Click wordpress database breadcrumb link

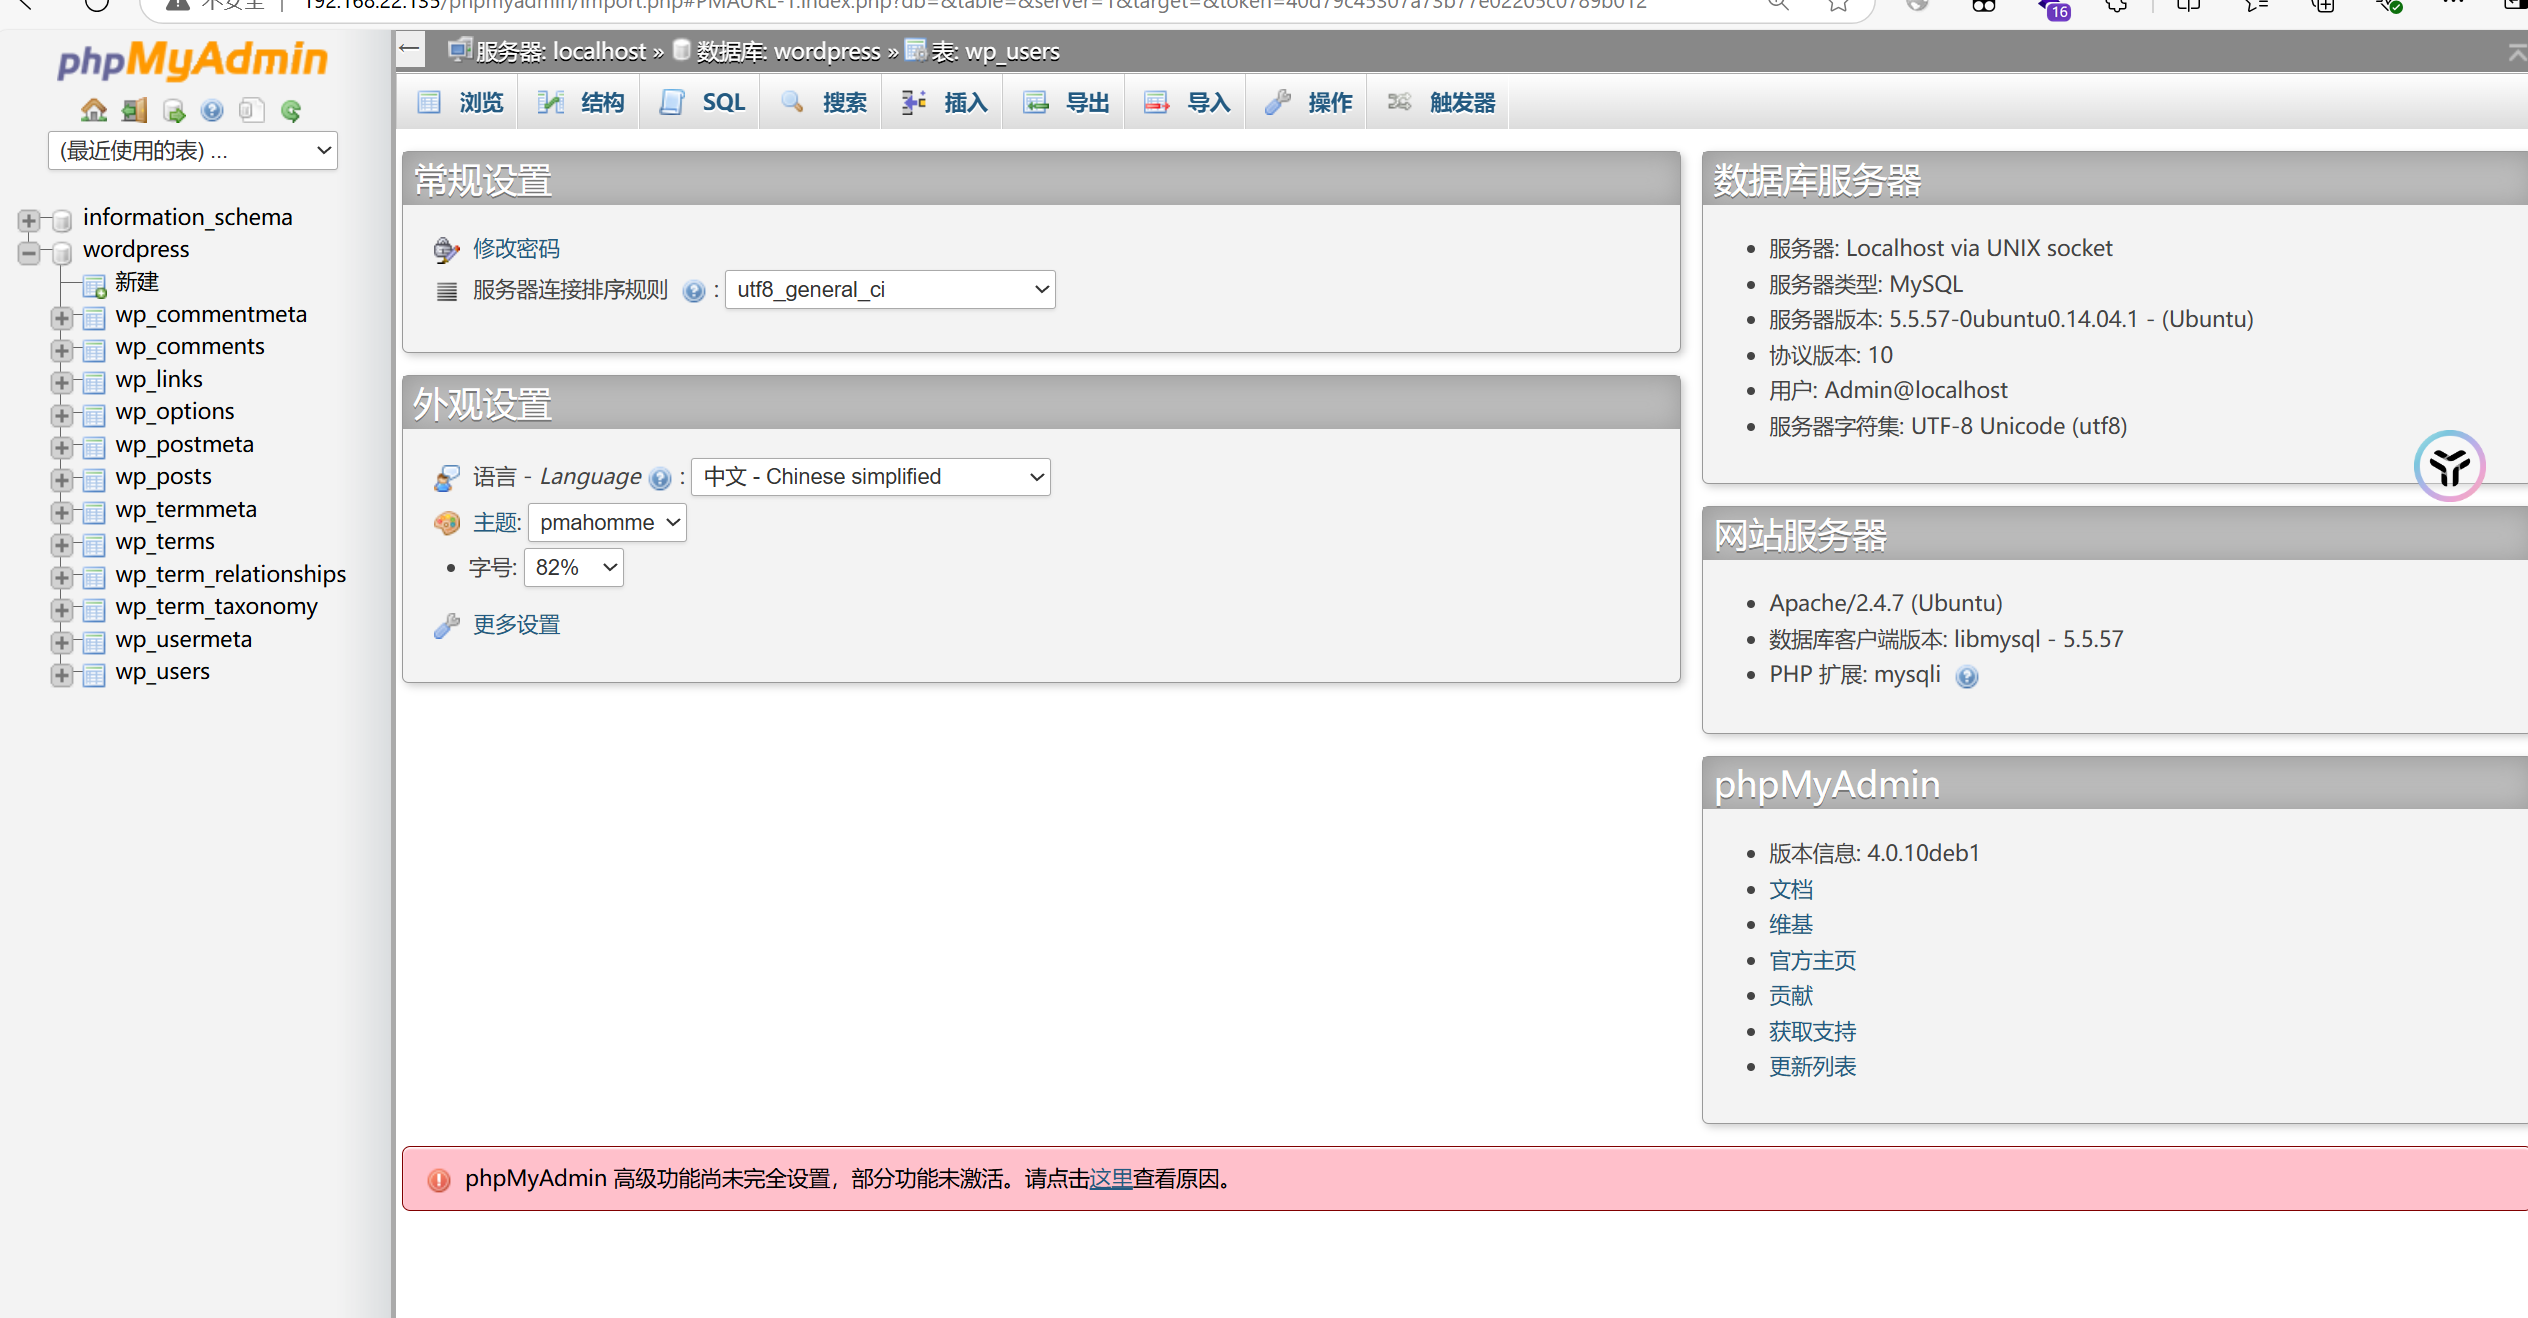click(788, 52)
